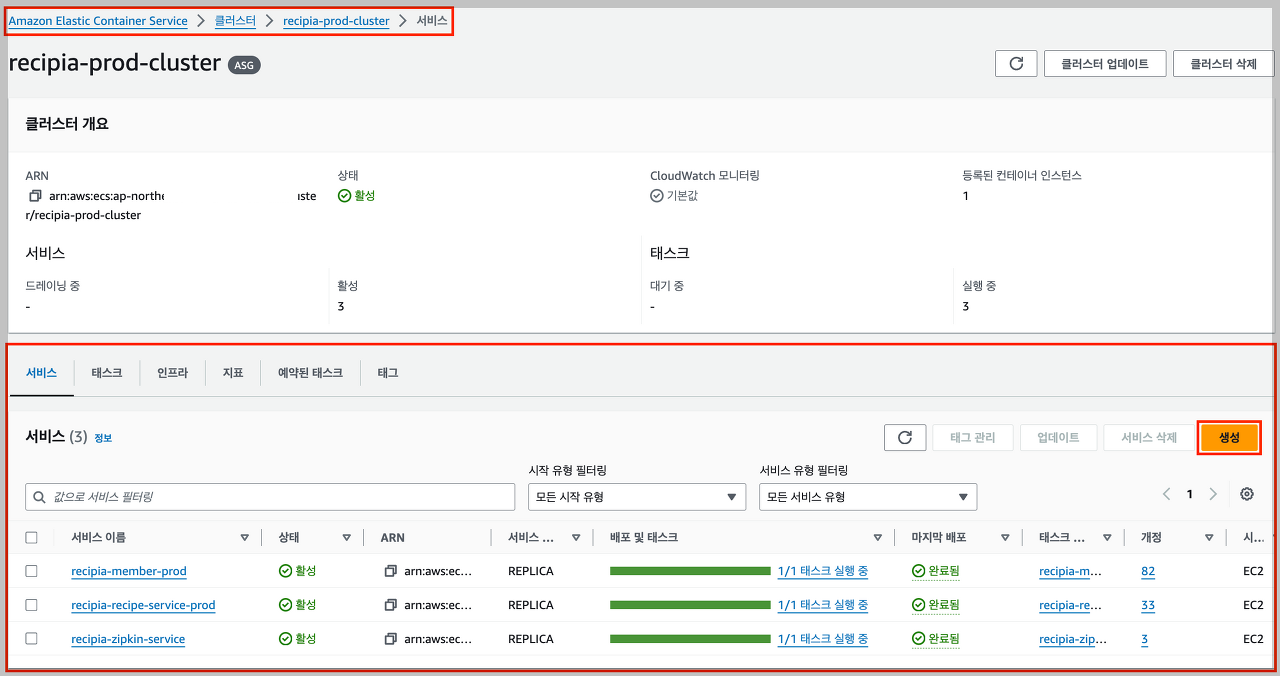
Task: Open recipia-member-prod service link
Action: (129, 571)
